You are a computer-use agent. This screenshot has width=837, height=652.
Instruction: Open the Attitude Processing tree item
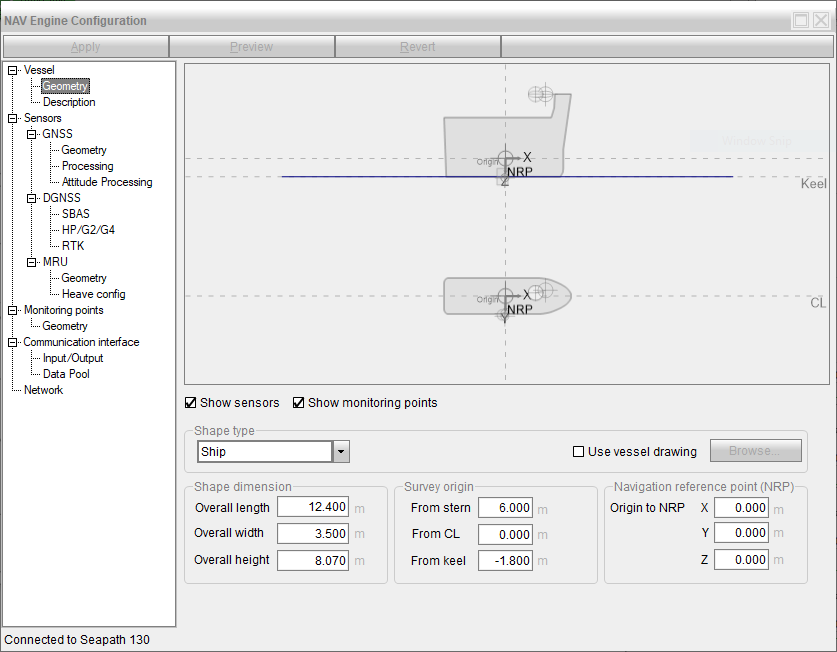coord(107,182)
